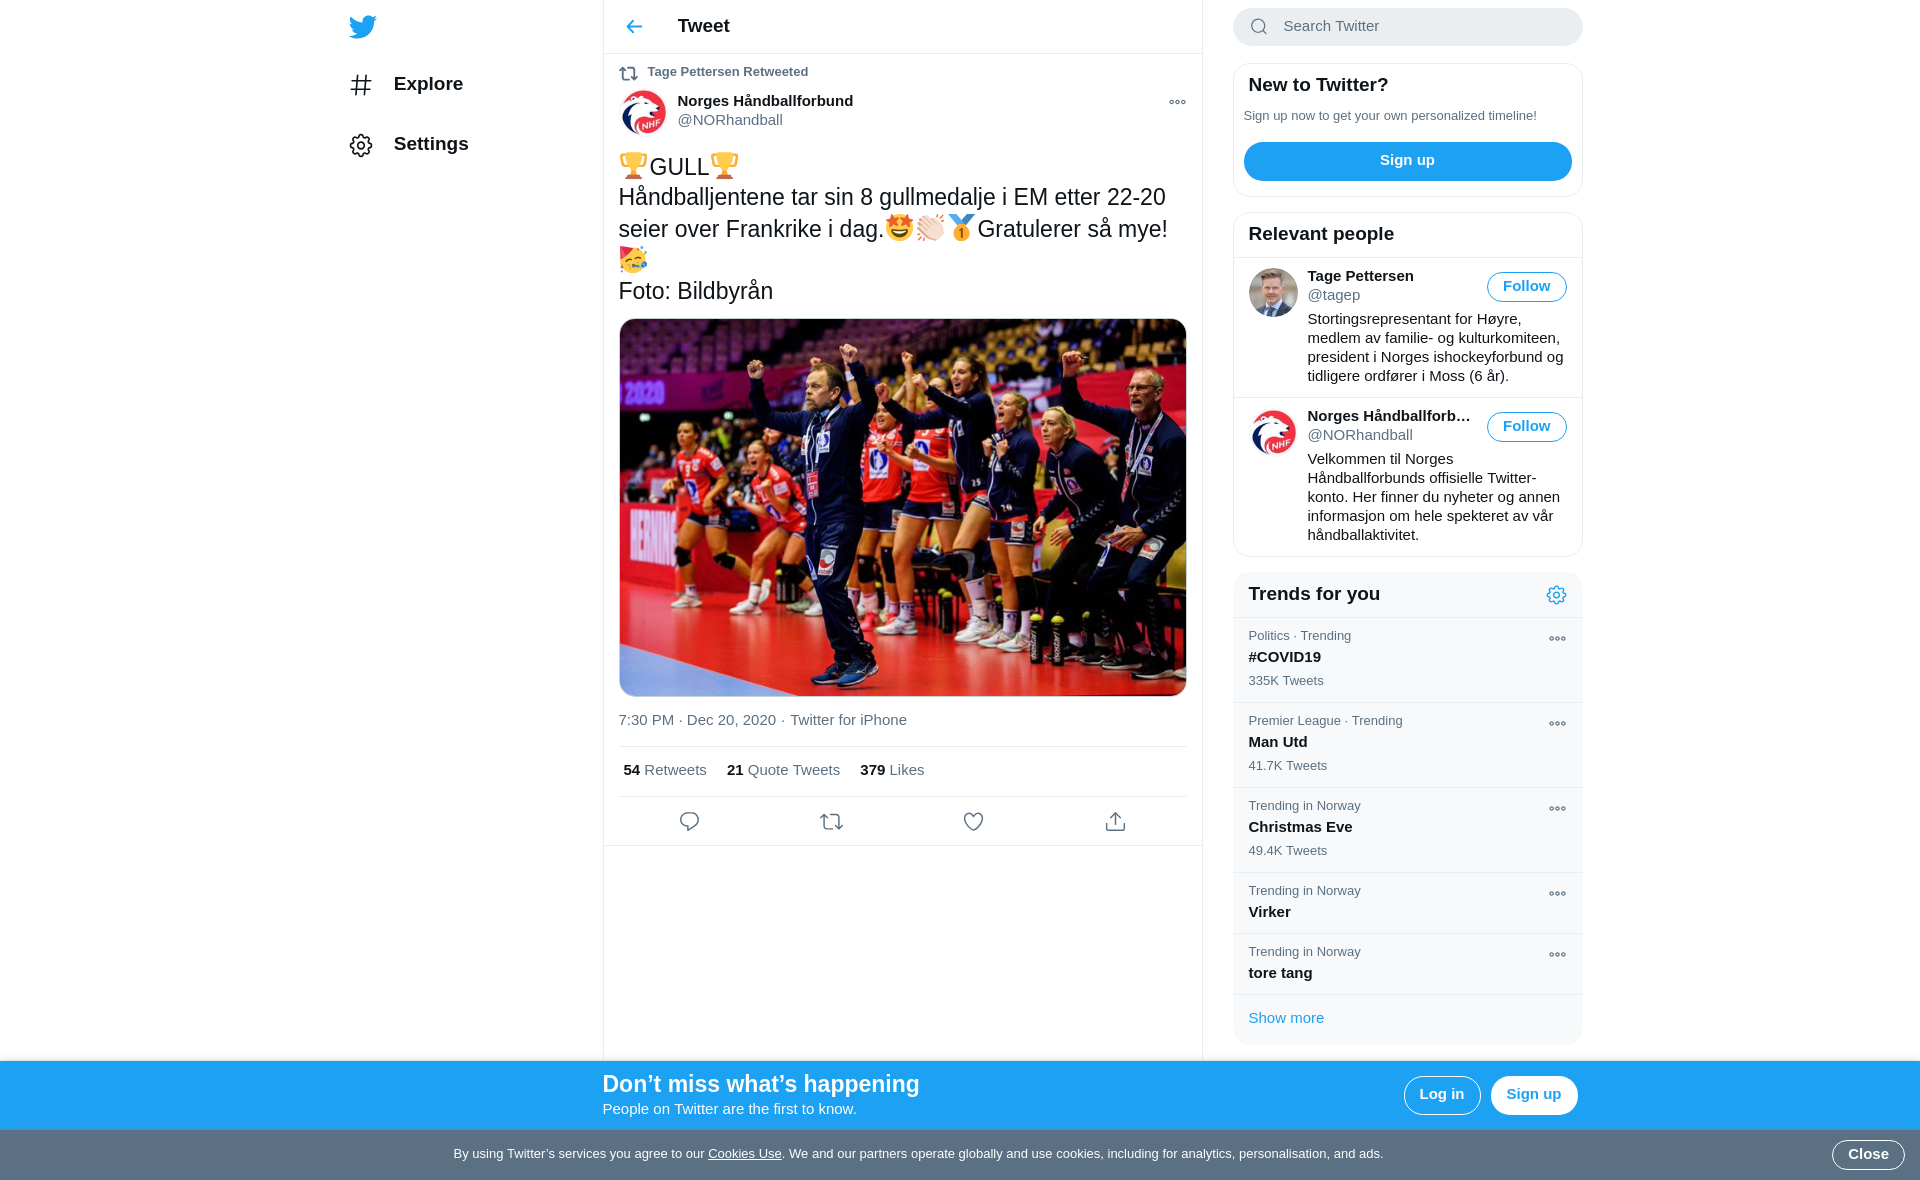This screenshot has width=1920, height=1180.
Task: Open the Cookies Use link
Action: [x=744, y=1154]
